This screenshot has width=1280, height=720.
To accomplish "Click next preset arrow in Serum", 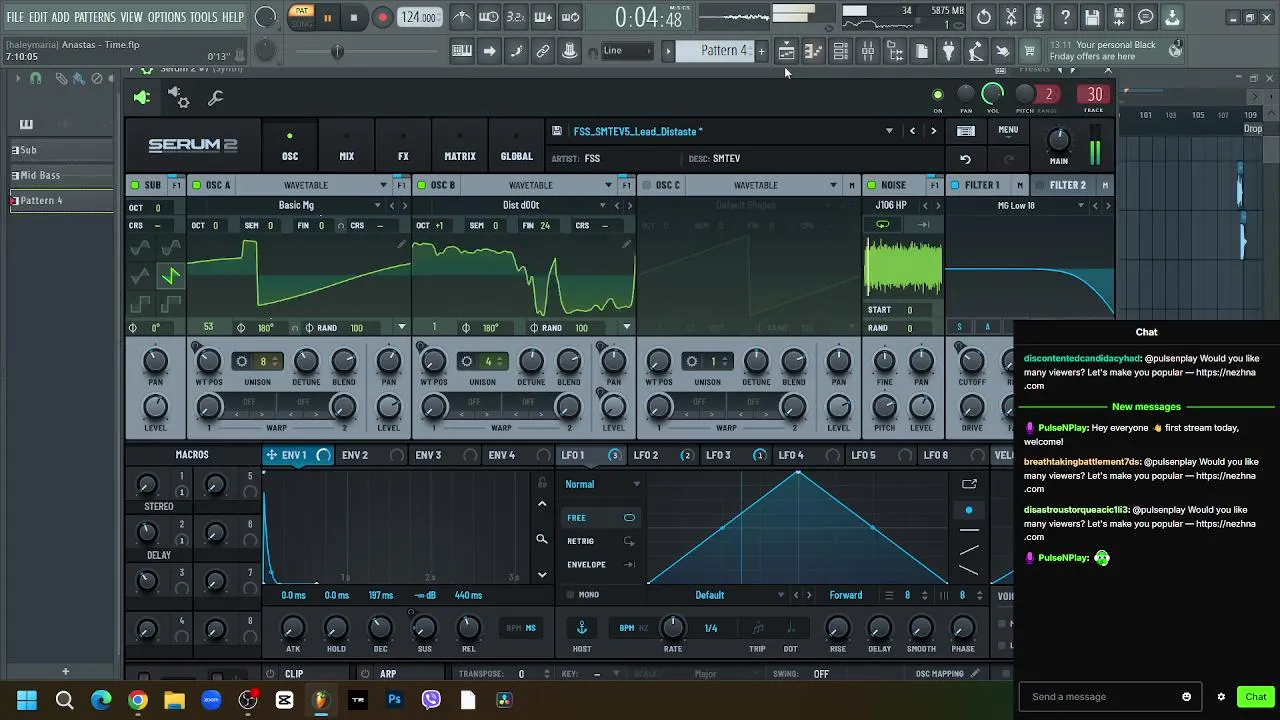I will 934,131.
